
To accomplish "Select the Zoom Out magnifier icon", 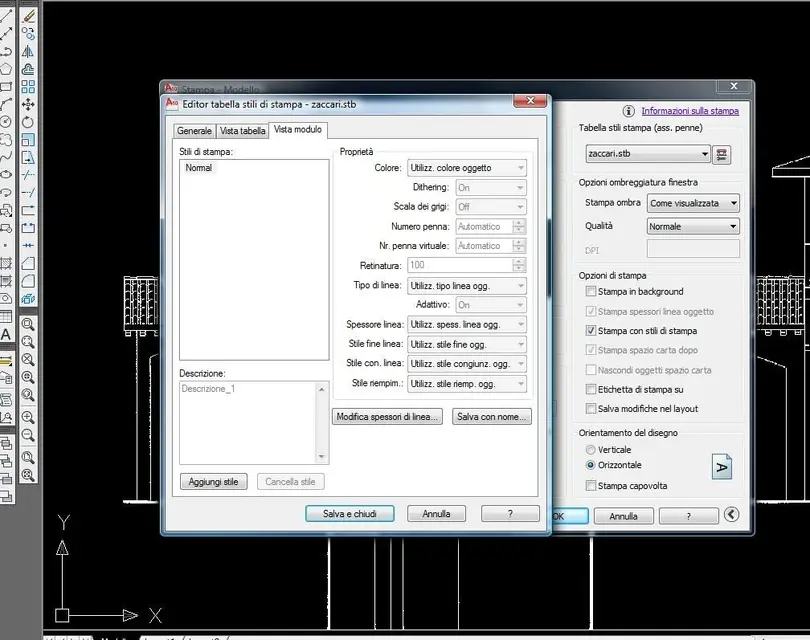I will pos(28,435).
